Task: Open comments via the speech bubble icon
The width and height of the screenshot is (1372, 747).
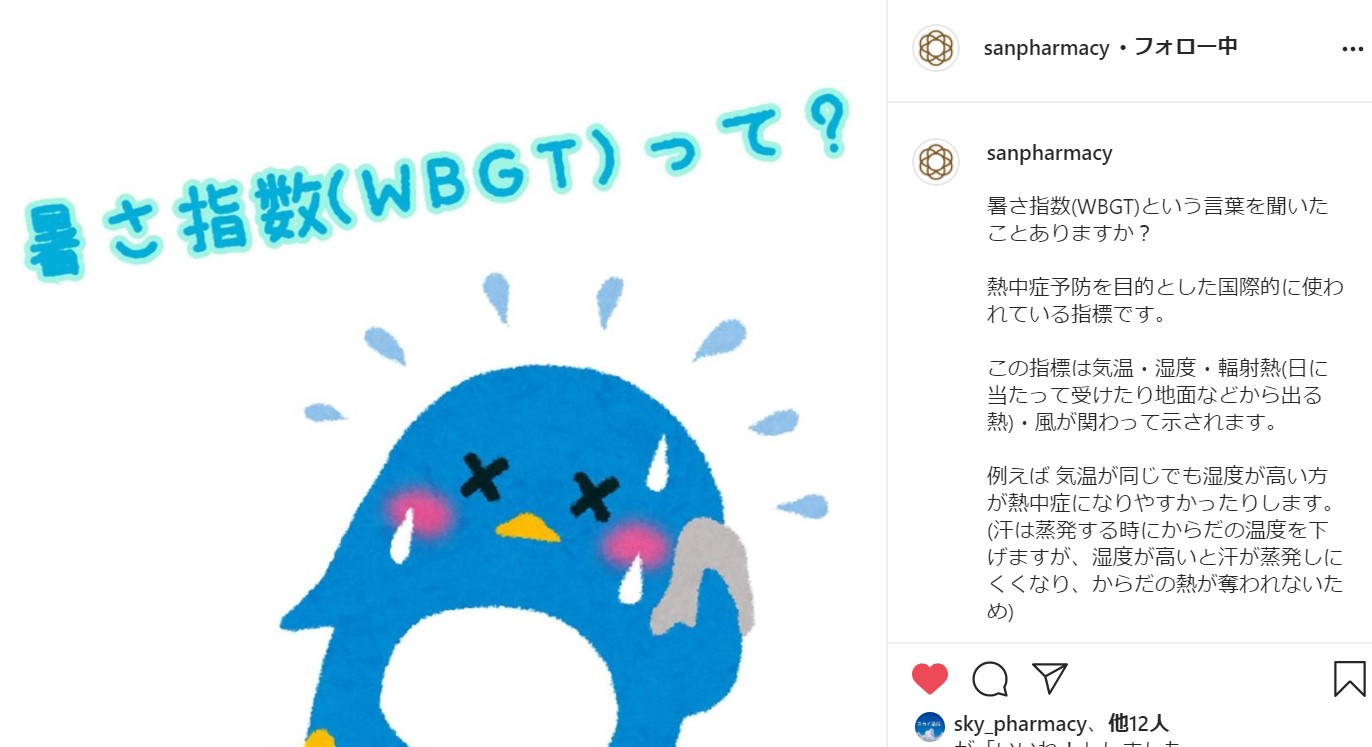Action: (x=990, y=679)
